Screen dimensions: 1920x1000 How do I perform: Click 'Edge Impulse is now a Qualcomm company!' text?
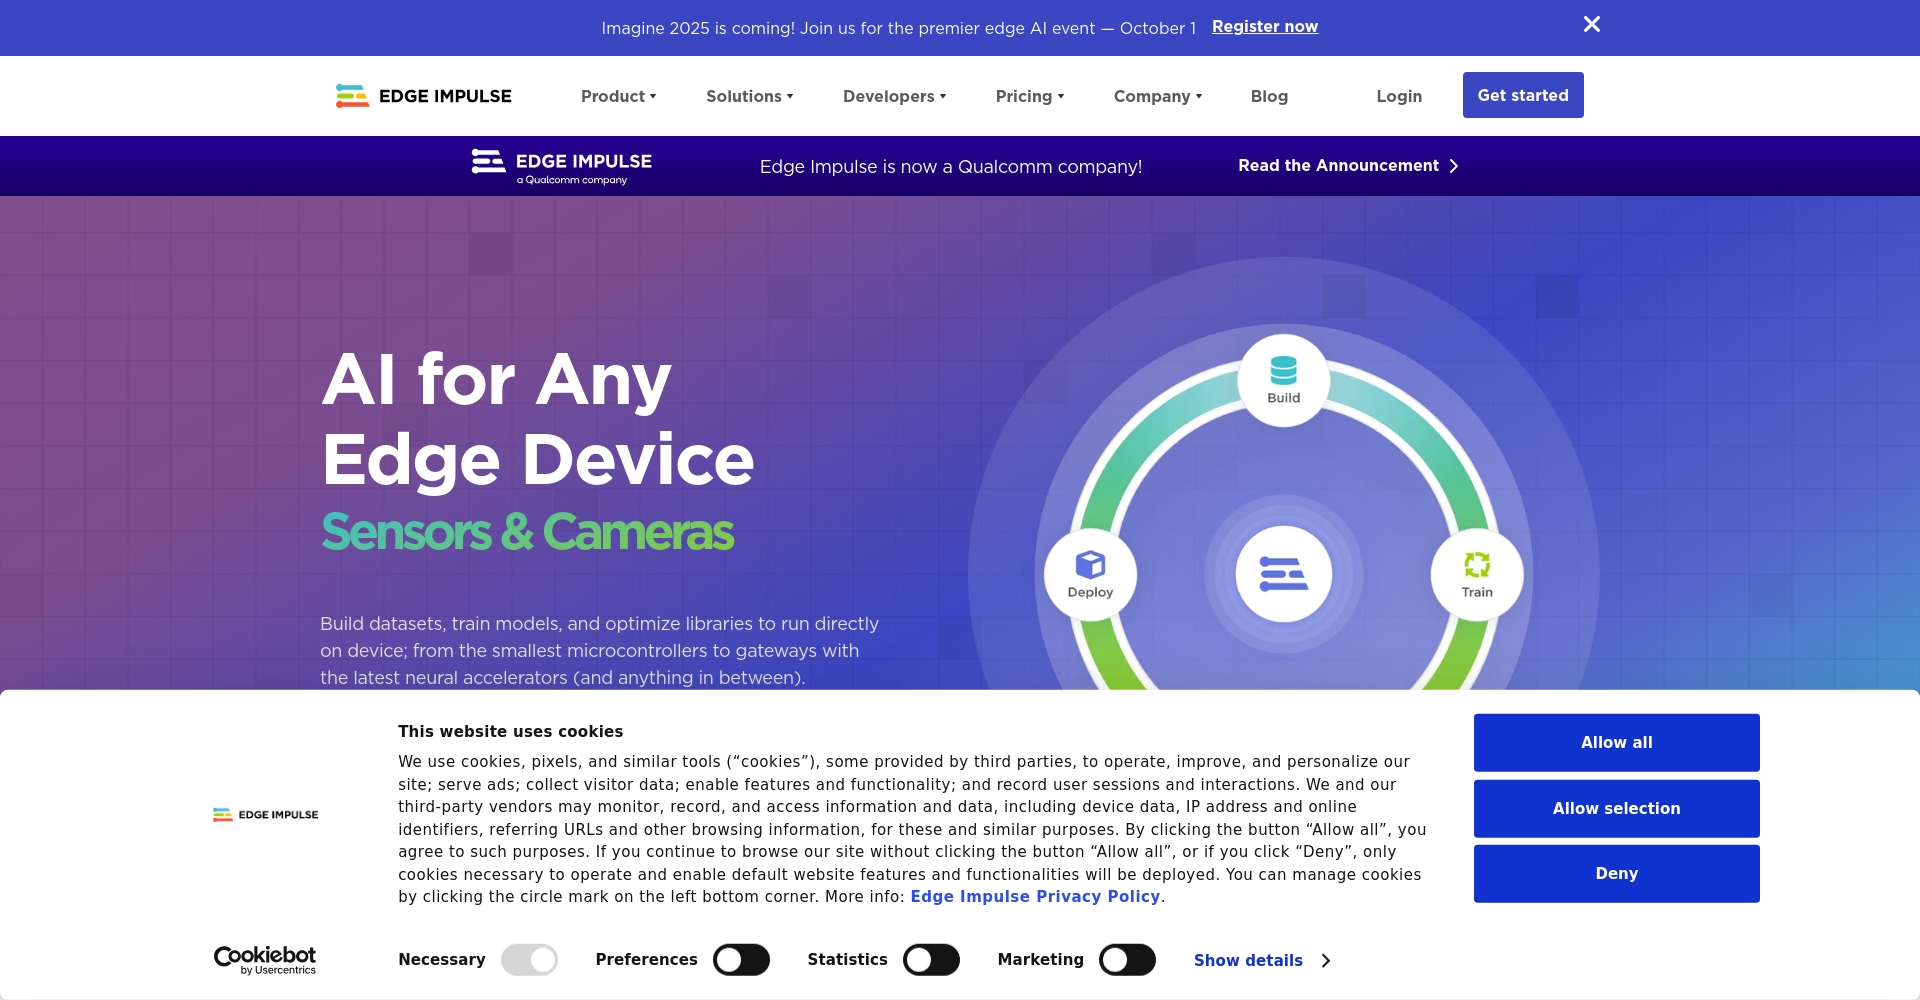[951, 167]
